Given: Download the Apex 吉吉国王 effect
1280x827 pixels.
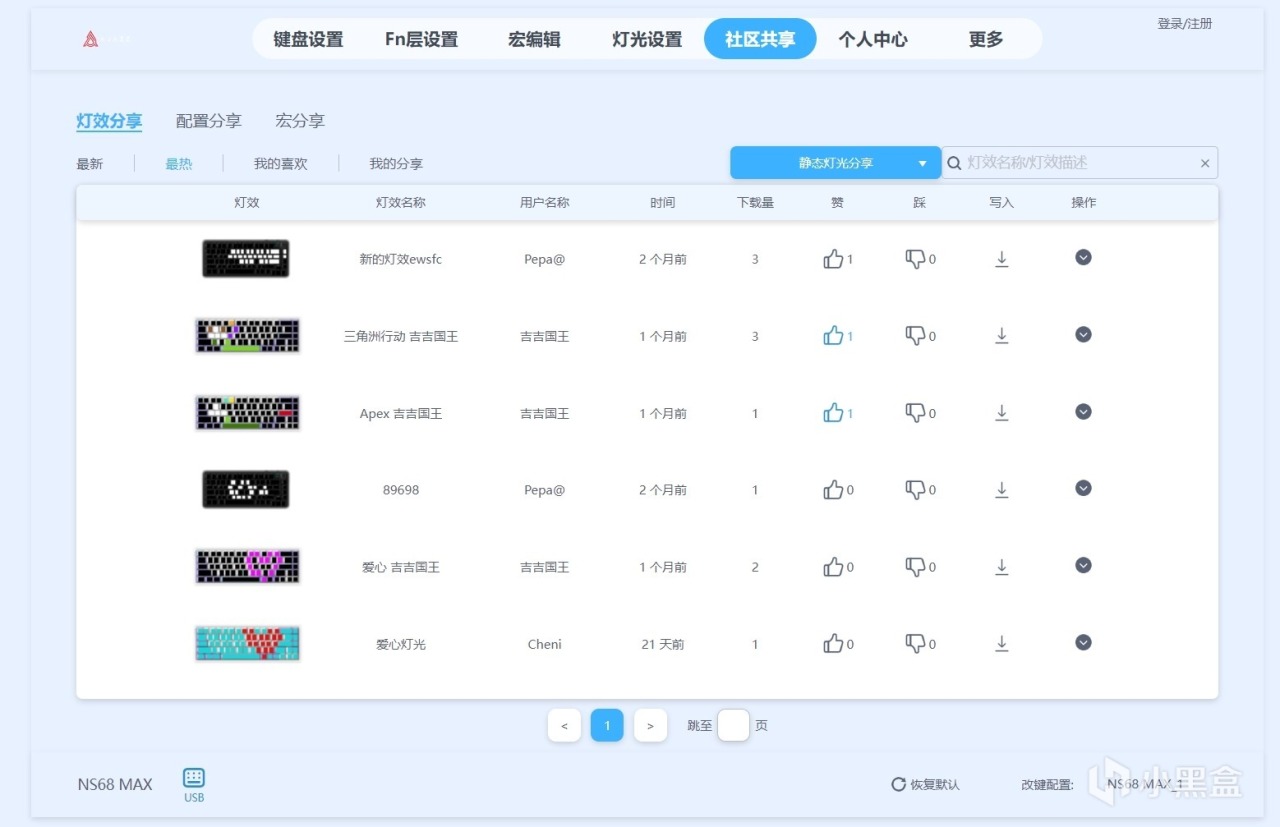Looking at the screenshot, I should tap(1001, 413).
